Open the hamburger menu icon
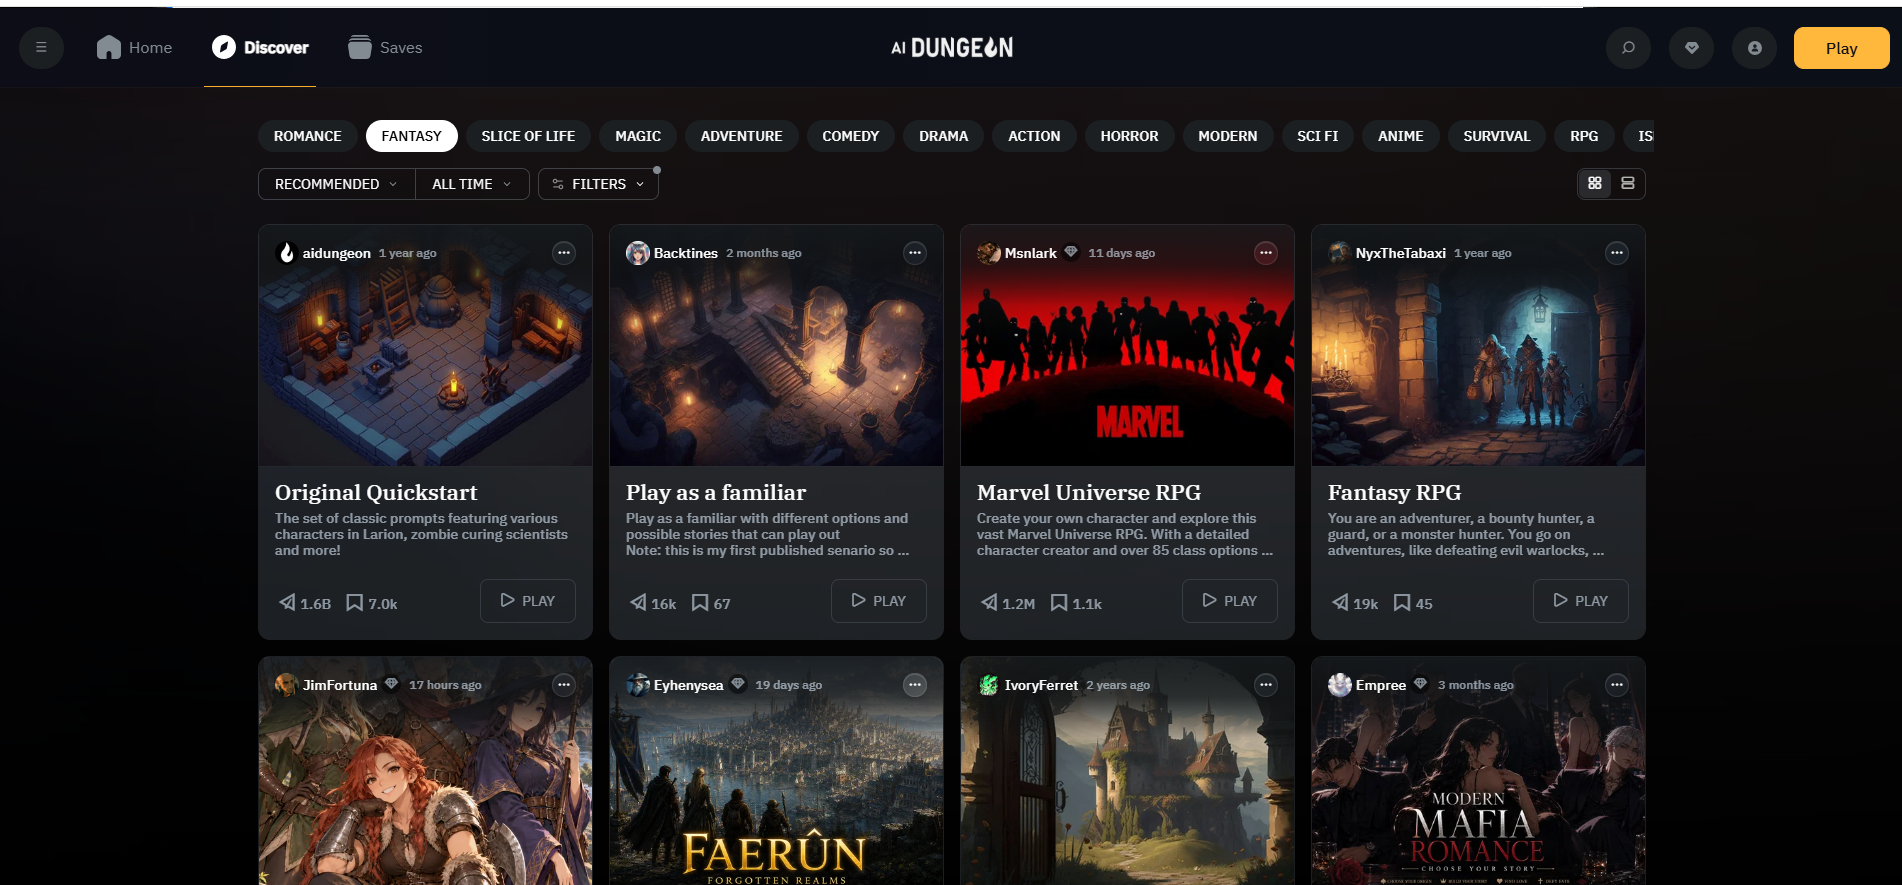This screenshot has width=1902, height=885. (x=41, y=47)
